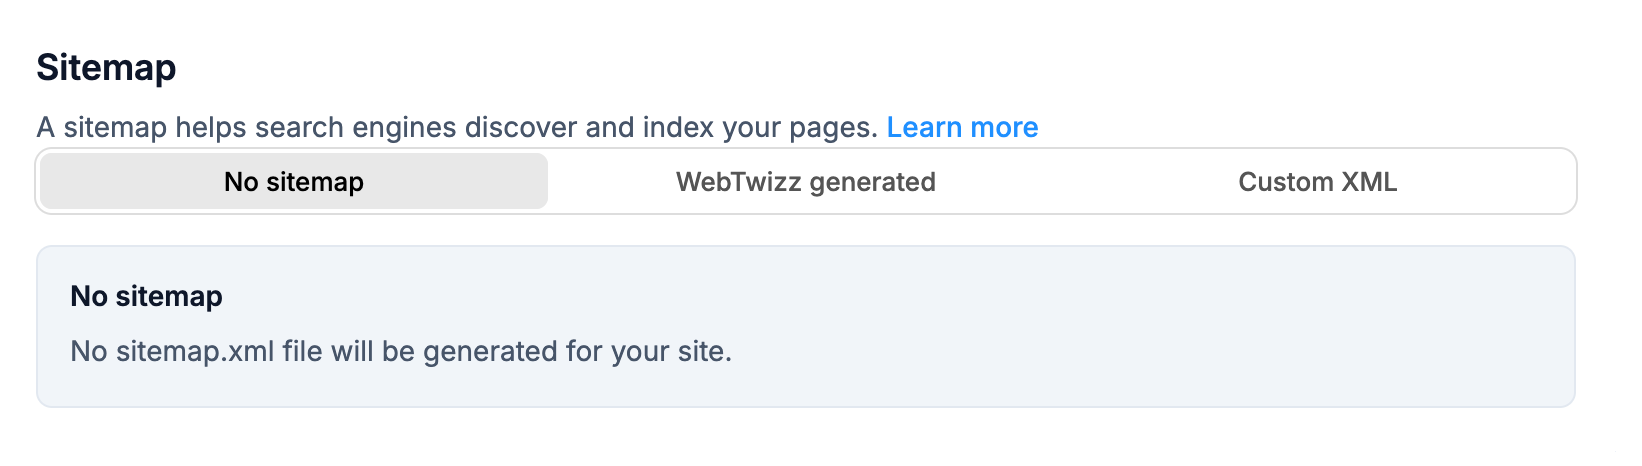The width and height of the screenshot is (1642, 466).
Task: Activate the Custom XML tab
Action: point(1317,182)
